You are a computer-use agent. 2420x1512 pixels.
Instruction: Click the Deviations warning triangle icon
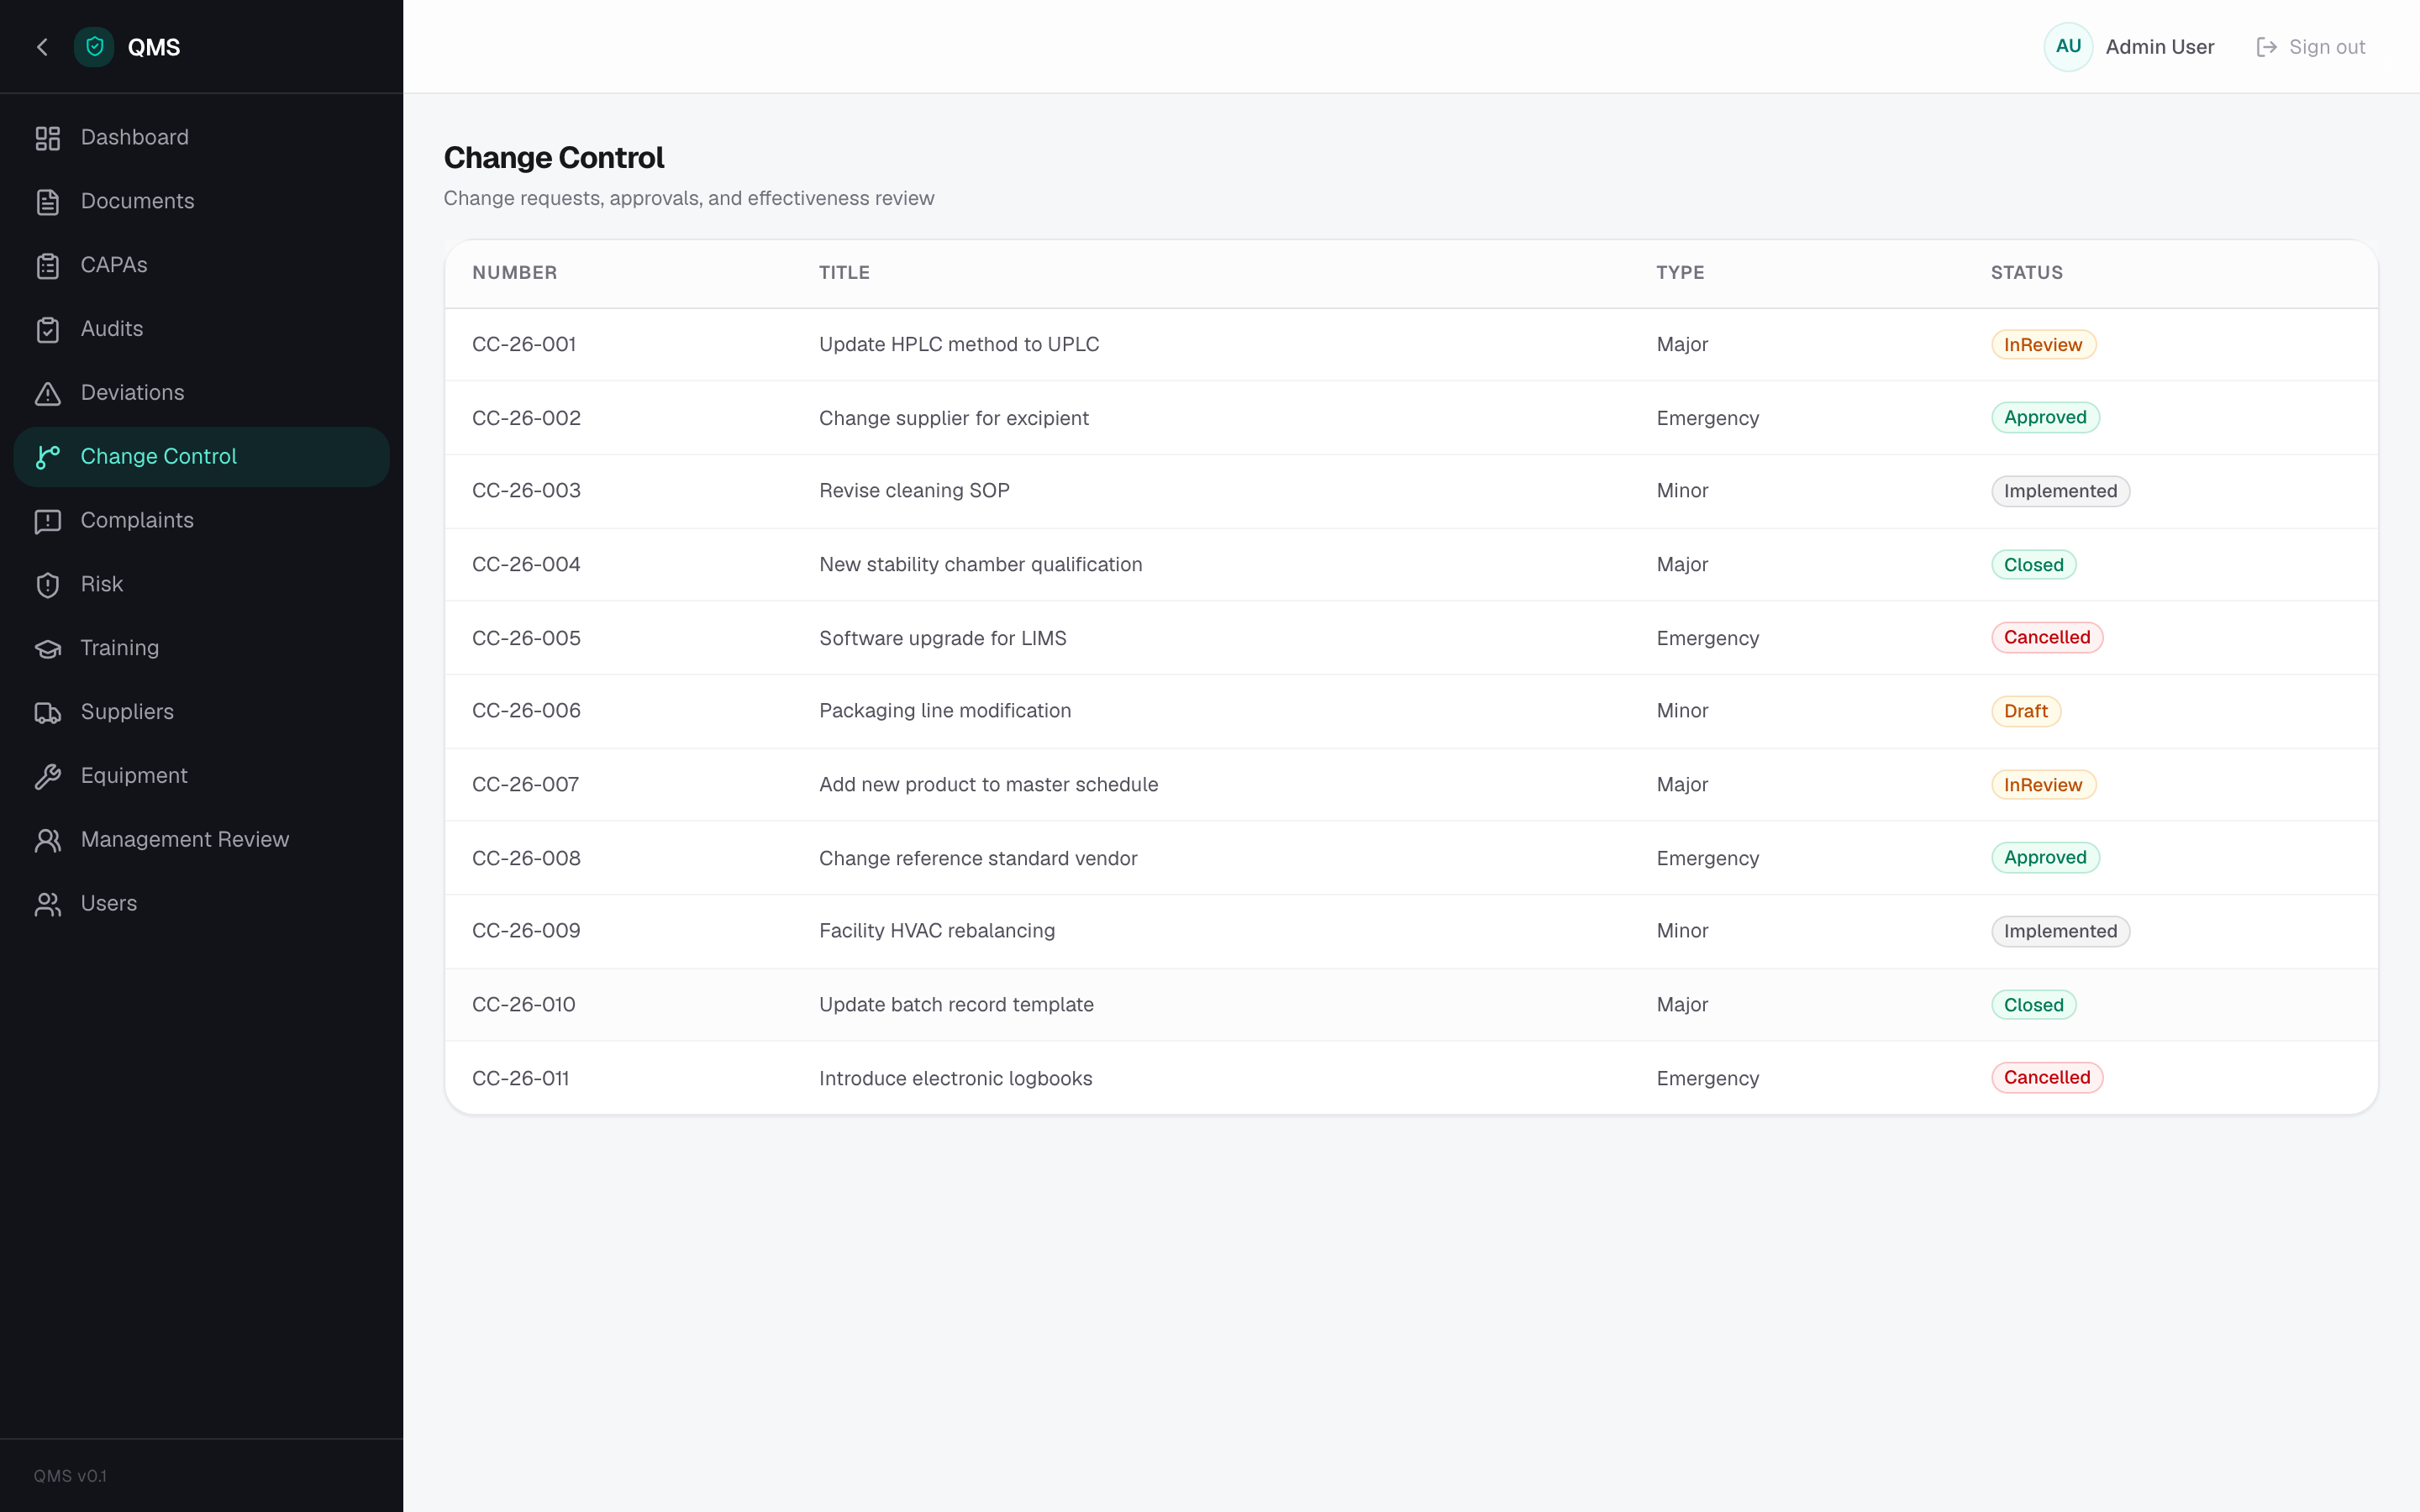pos(48,393)
